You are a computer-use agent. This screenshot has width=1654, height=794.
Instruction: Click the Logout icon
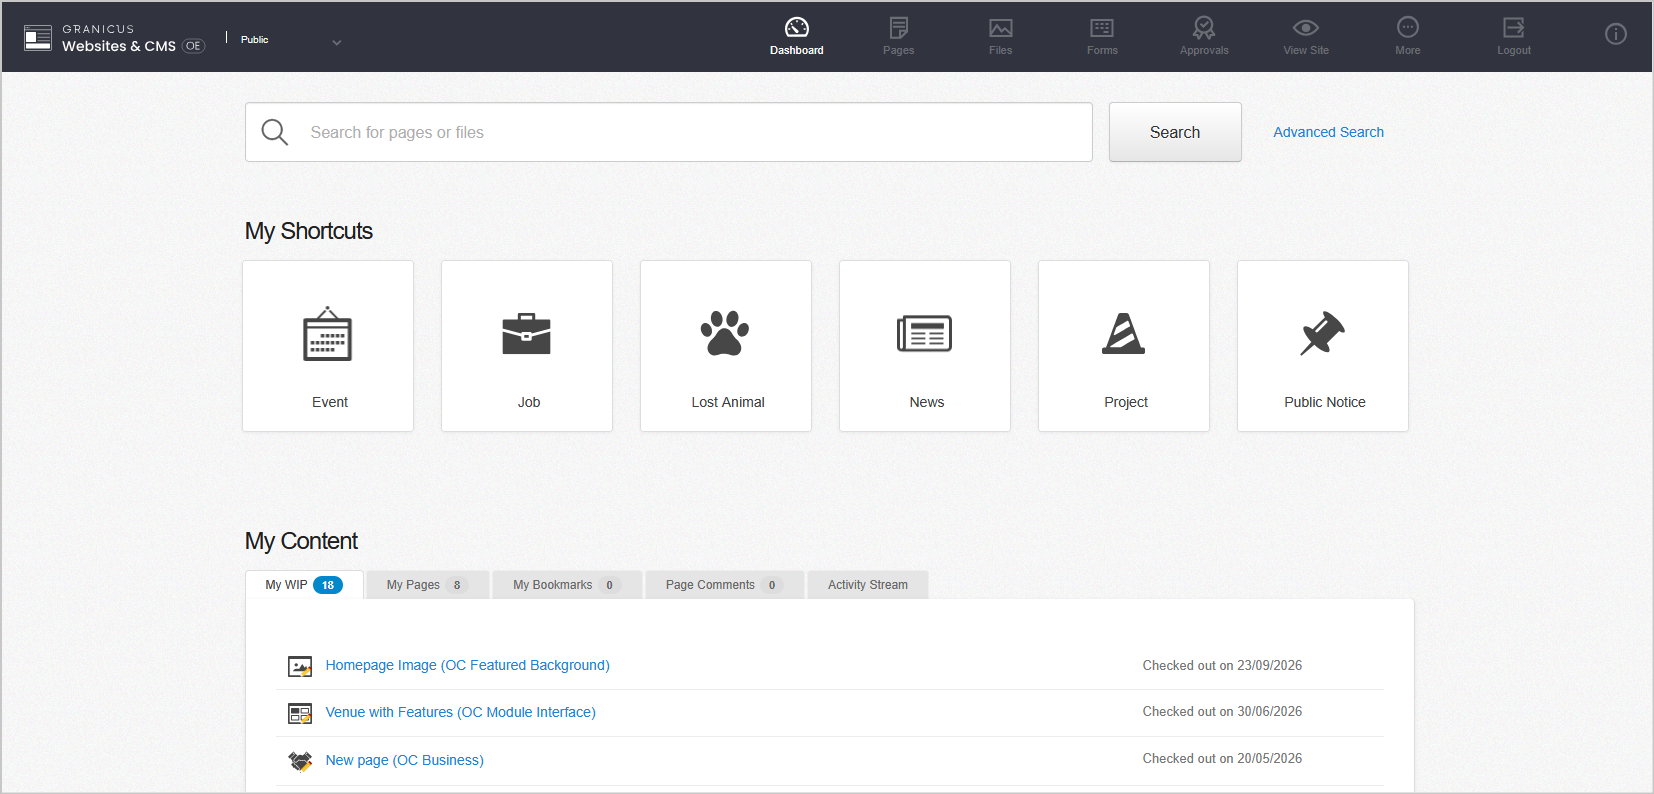[1514, 27]
